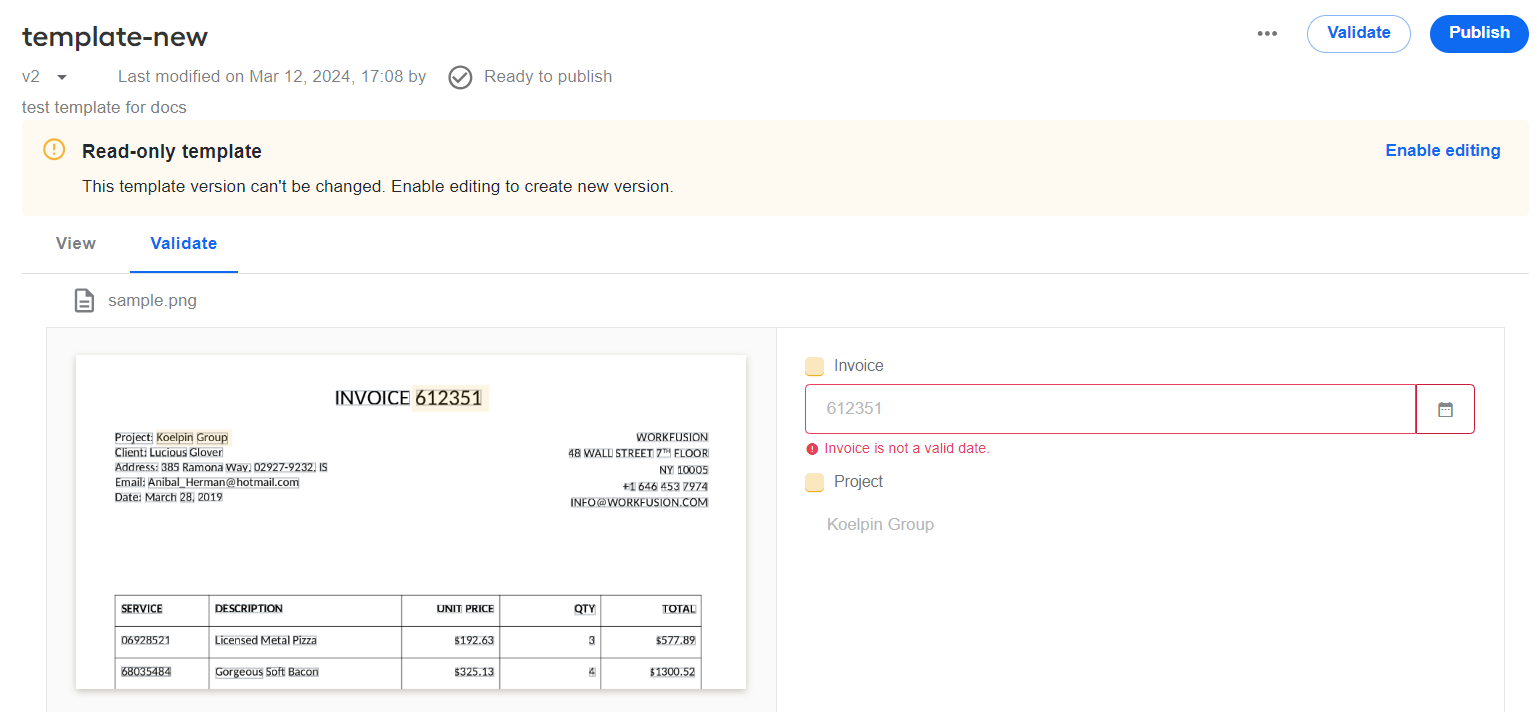The height and width of the screenshot is (712, 1540).
Task: Click 'Licensed Metal Pizza' table cell
Action: click(x=266, y=640)
